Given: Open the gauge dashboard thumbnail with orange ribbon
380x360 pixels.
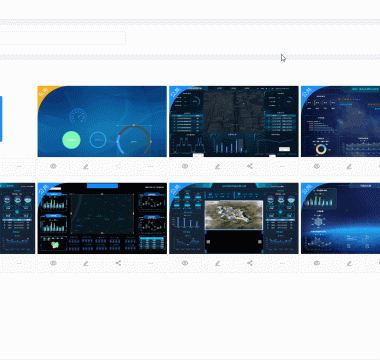Looking at the screenshot, I should (x=102, y=121).
